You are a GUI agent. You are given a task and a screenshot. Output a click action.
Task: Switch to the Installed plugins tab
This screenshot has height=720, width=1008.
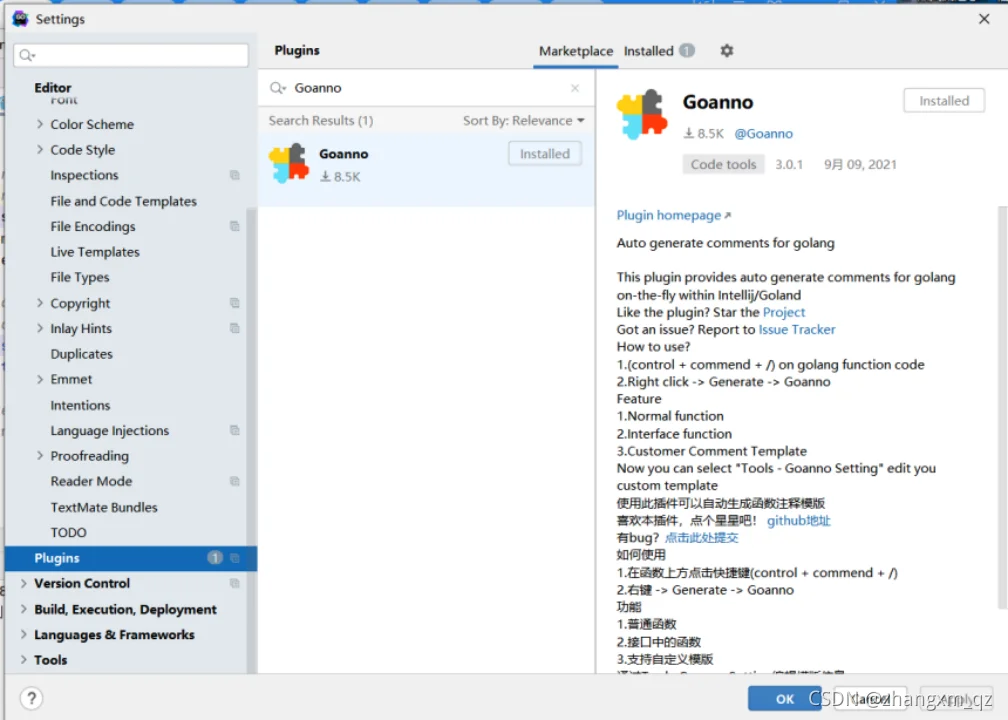click(649, 51)
